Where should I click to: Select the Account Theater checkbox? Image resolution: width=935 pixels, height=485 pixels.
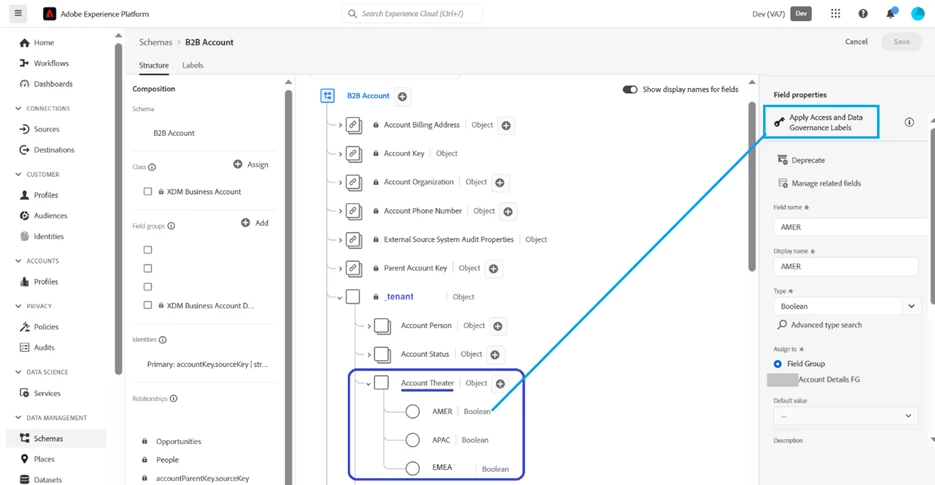(382, 382)
